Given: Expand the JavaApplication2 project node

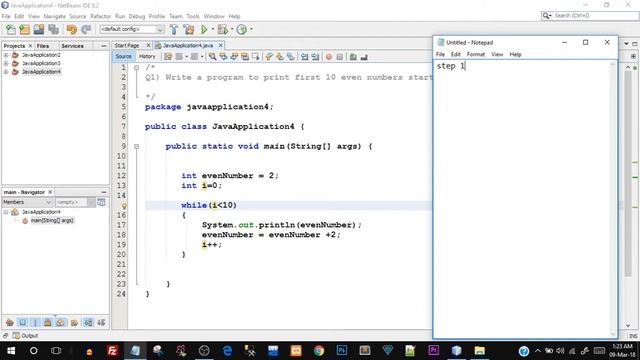Looking at the screenshot, I should tap(6, 55).
